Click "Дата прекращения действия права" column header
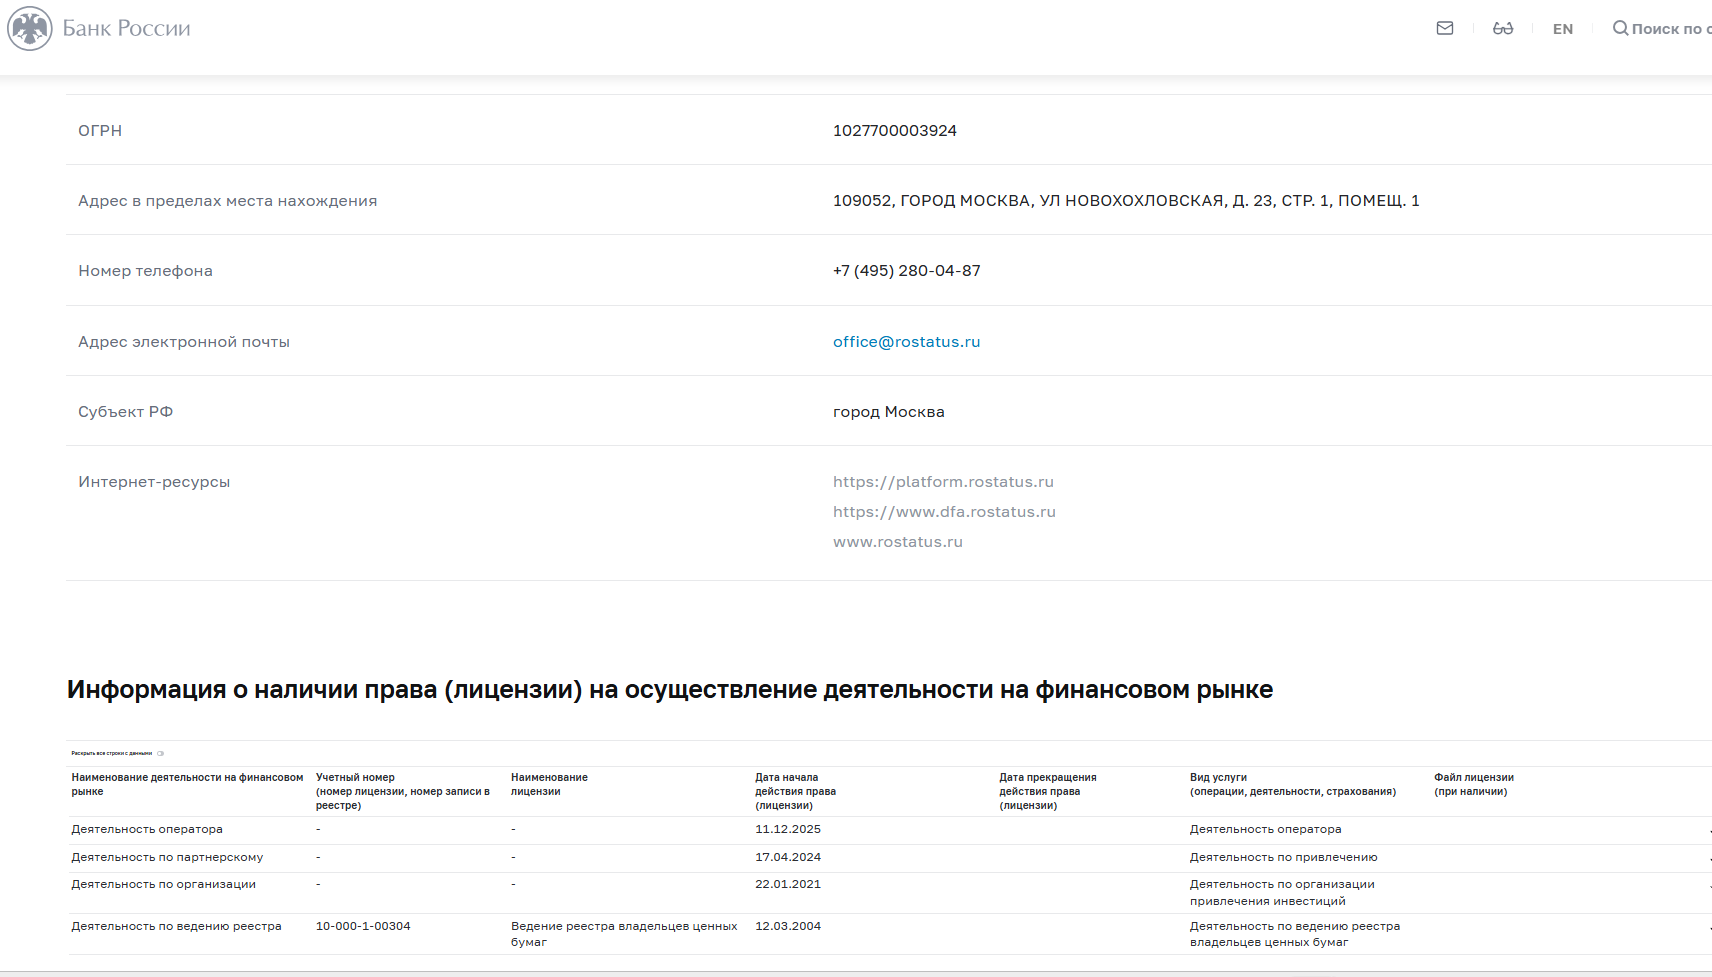 click(x=1048, y=791)
